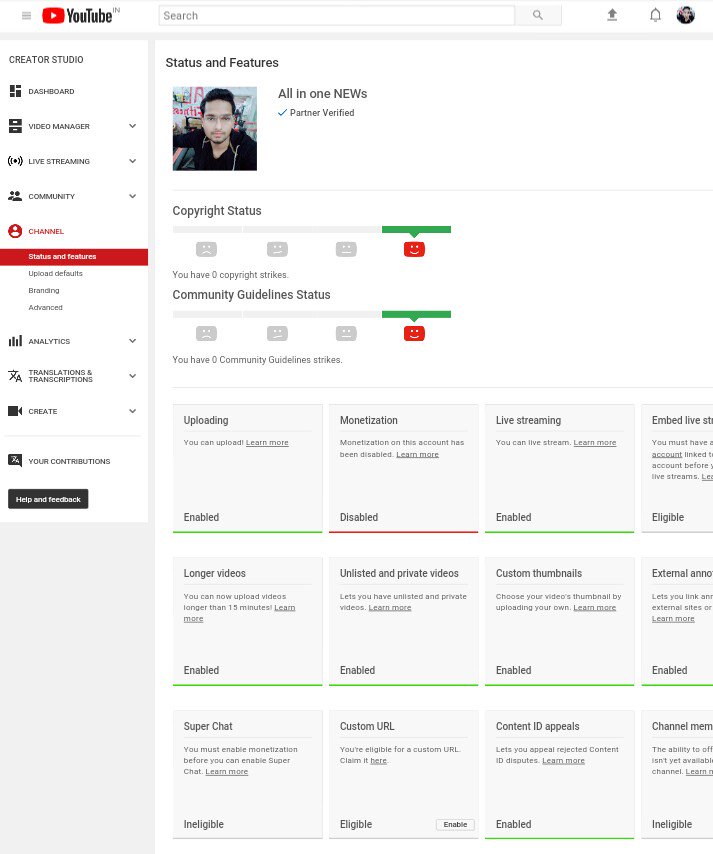Viewport: 713px width, 854px height.
Task: Click the red smiley under Copyright Status
Action: coord(415,249)
